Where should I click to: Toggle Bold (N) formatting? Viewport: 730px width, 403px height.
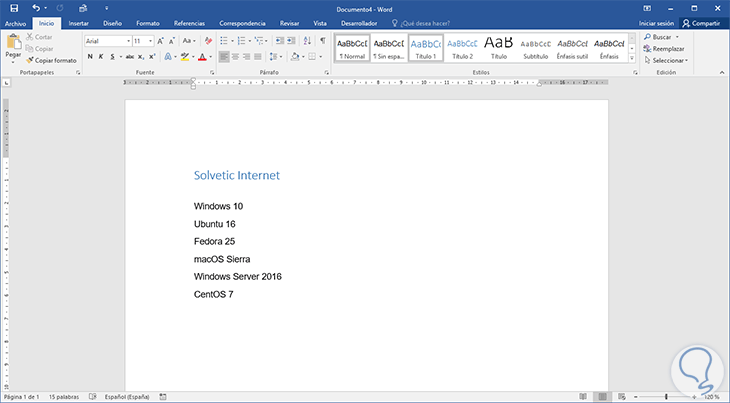90,57
